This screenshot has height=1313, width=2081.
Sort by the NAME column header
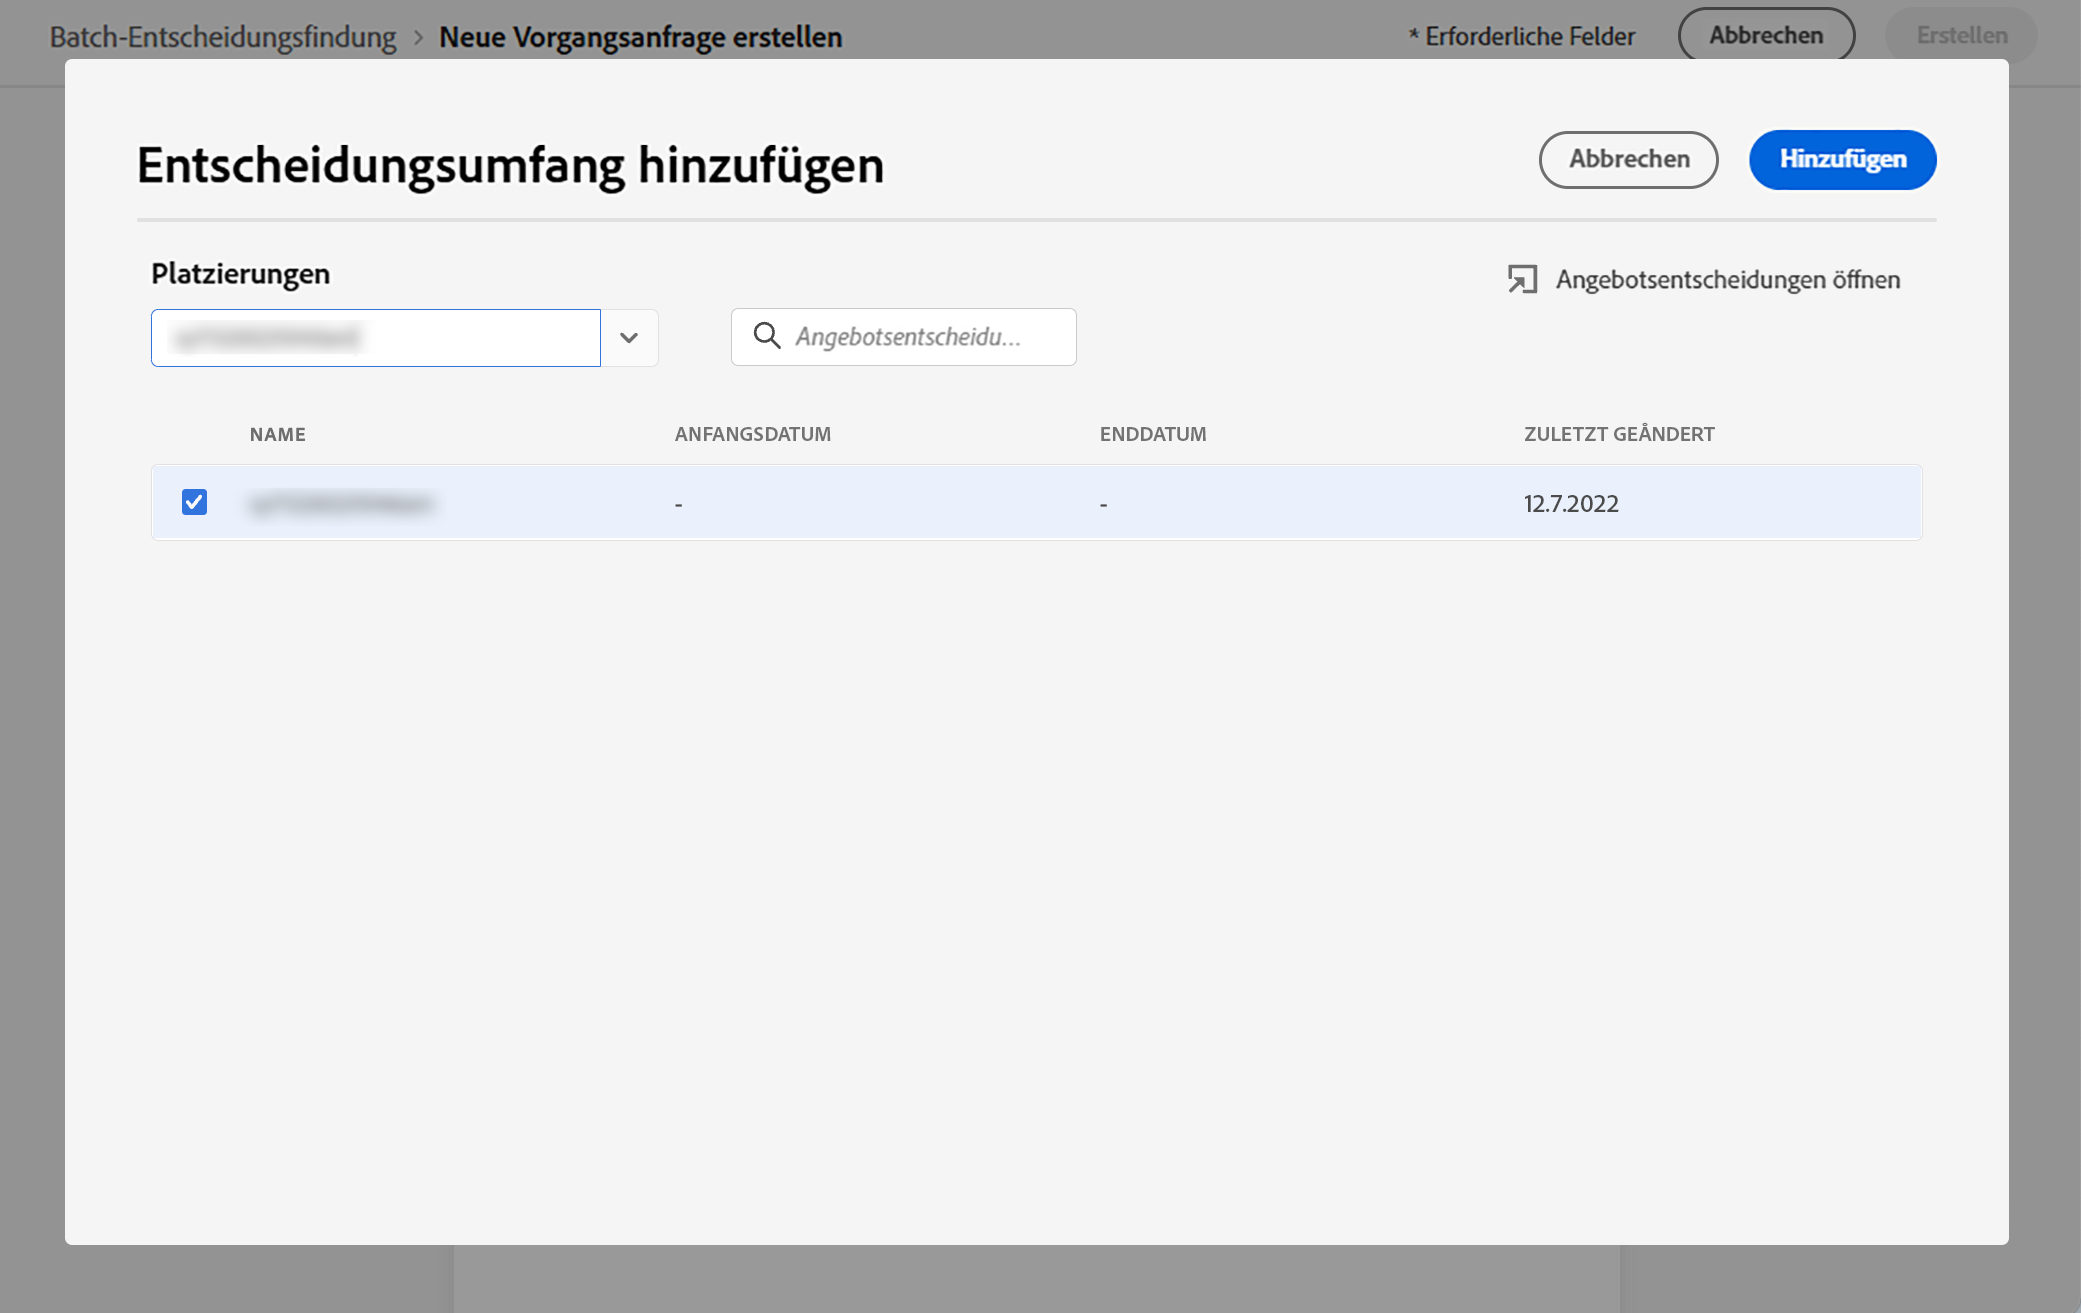click(x=278, y=434)
